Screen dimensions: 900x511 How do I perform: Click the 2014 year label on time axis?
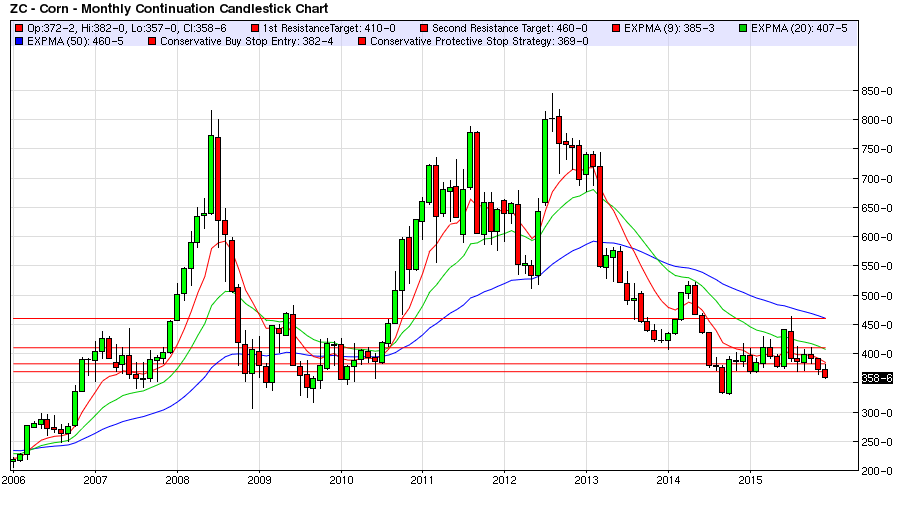coord(668,480)
